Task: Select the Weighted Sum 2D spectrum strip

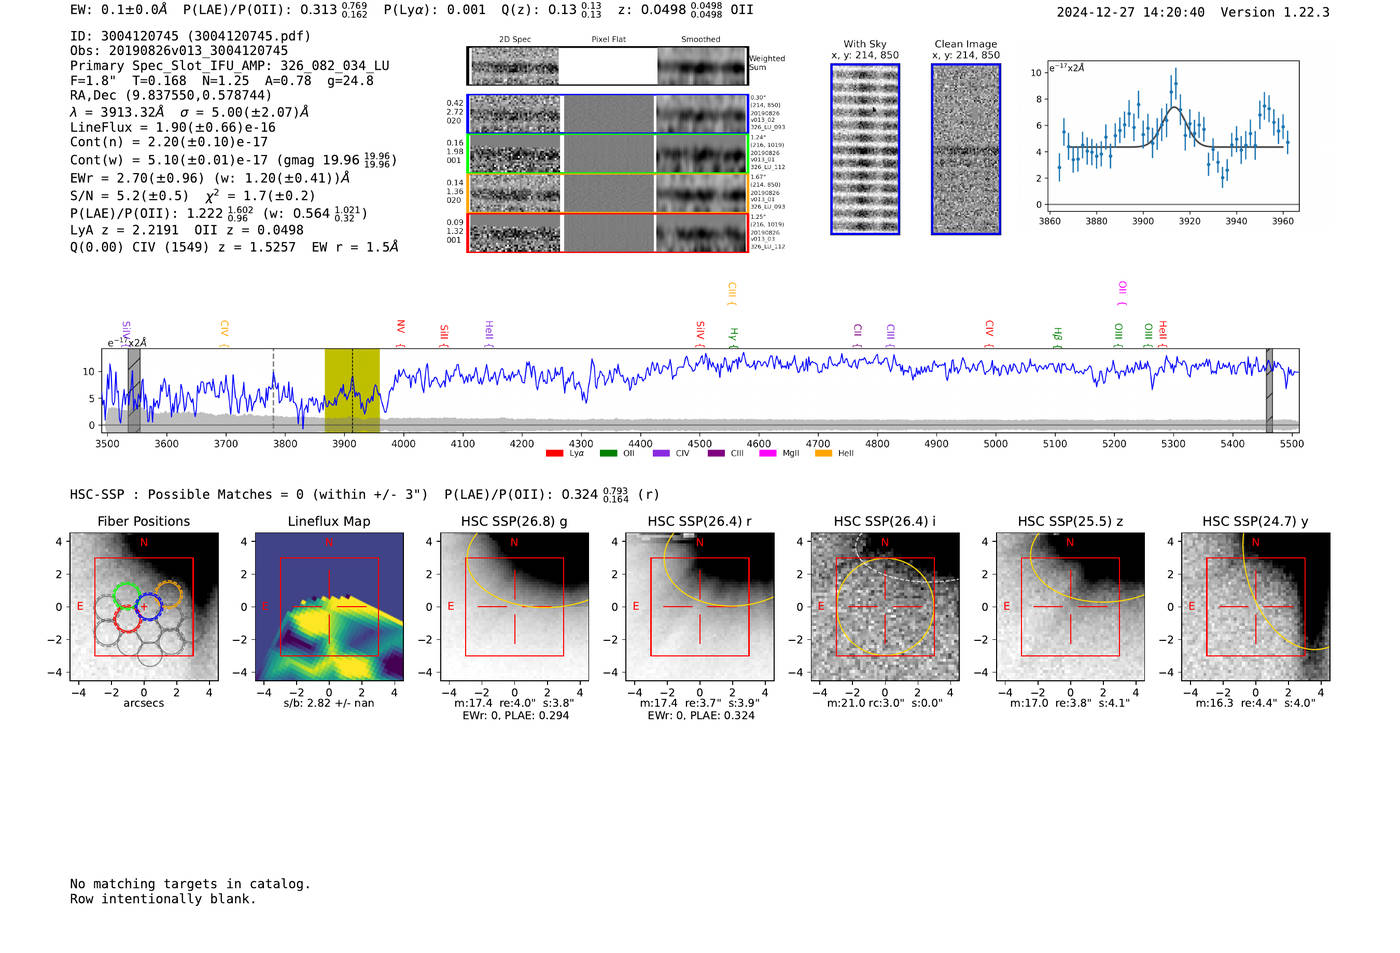Action: tap(608, 66)
